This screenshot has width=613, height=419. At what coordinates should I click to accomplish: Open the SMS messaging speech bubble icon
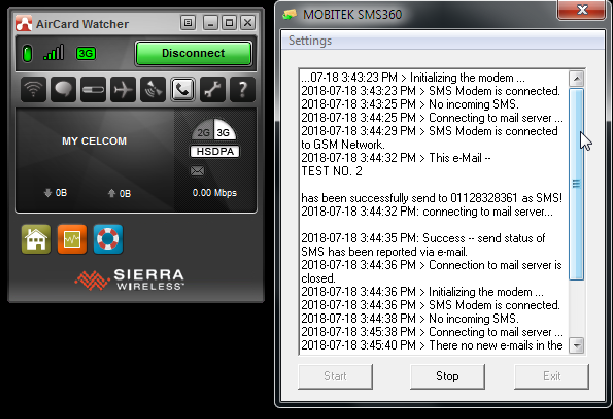[63, 90]
